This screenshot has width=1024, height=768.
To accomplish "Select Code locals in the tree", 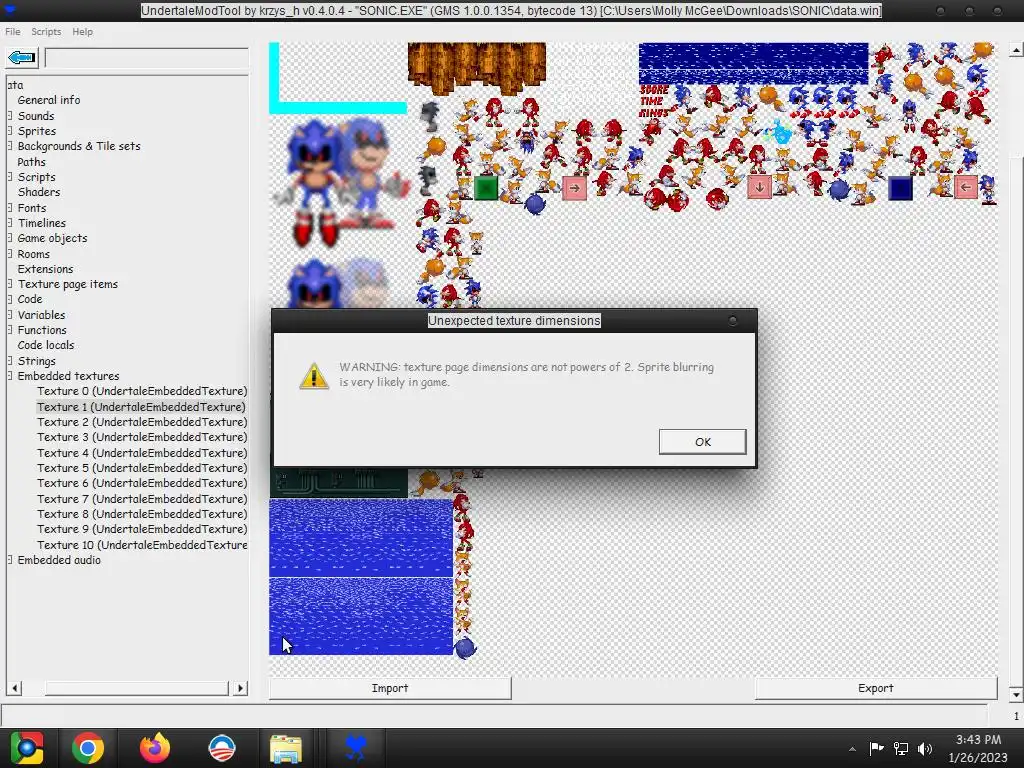I will (x=46, y=345).
